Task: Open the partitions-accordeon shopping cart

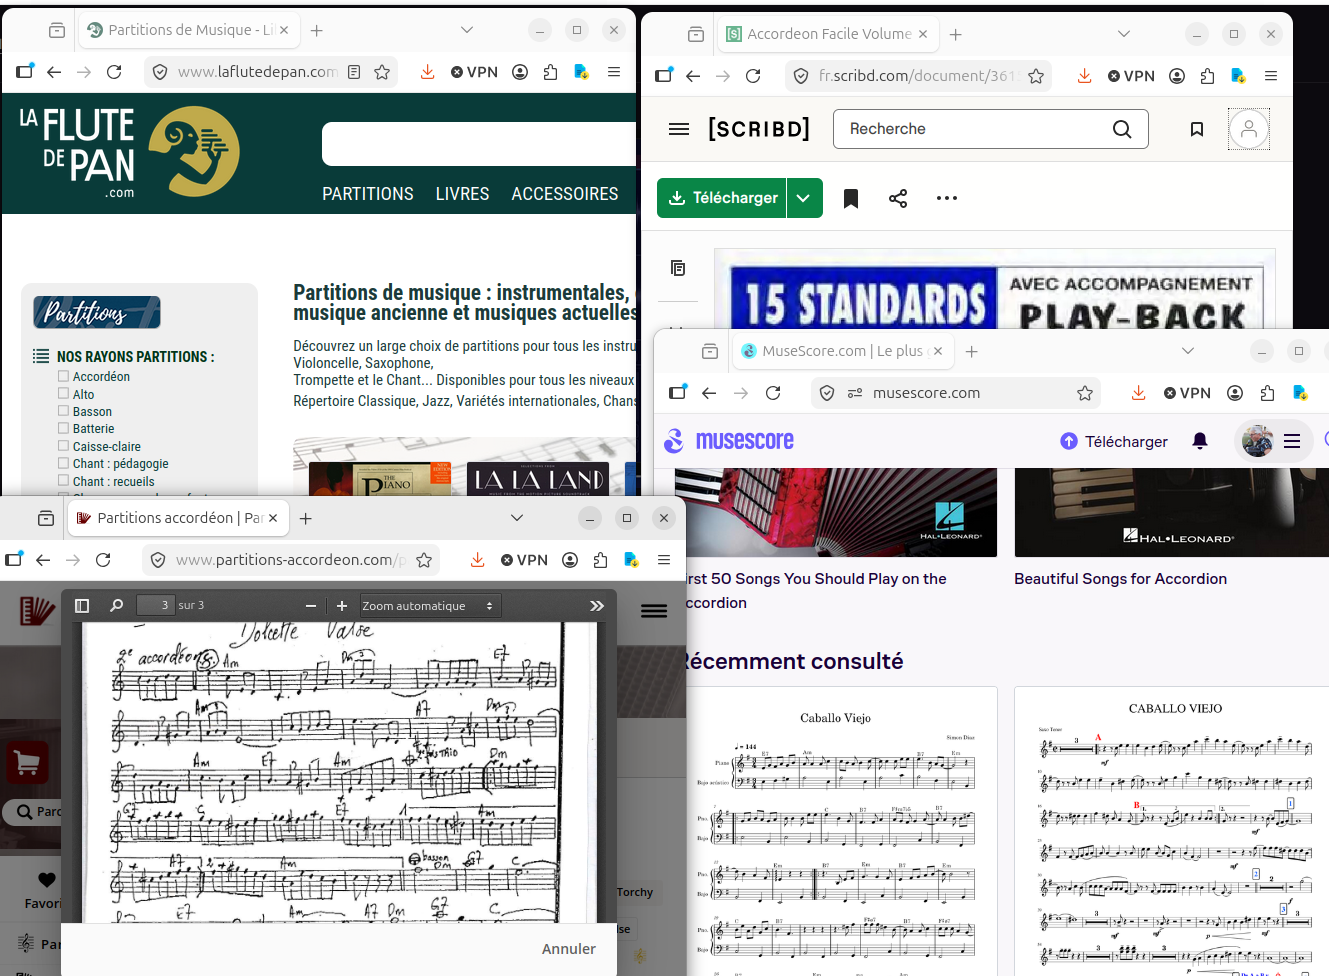Action: click(x=27, y=764)
